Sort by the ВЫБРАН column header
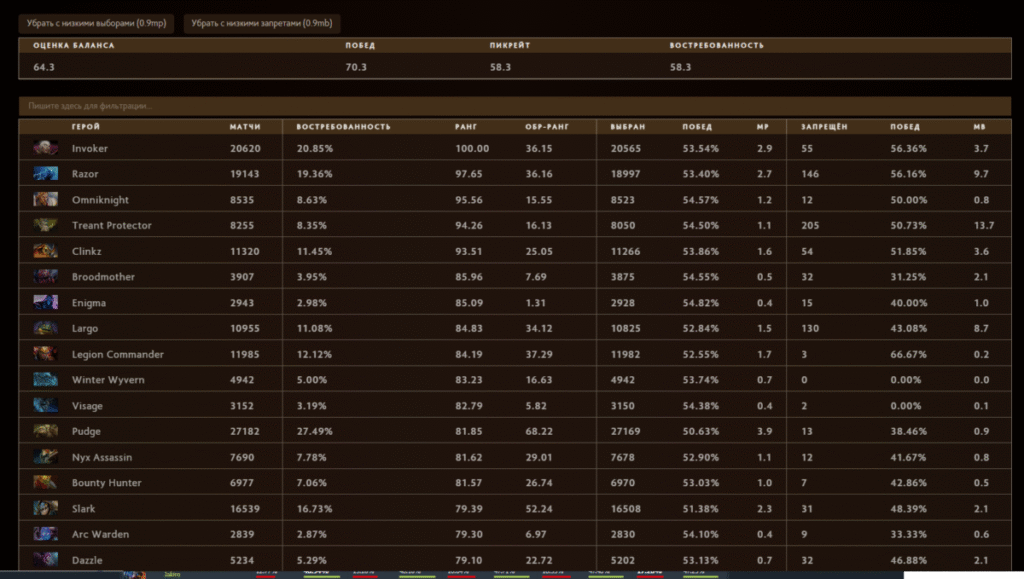The width and height of the screenshot is (1024, 579). (628, 127)
